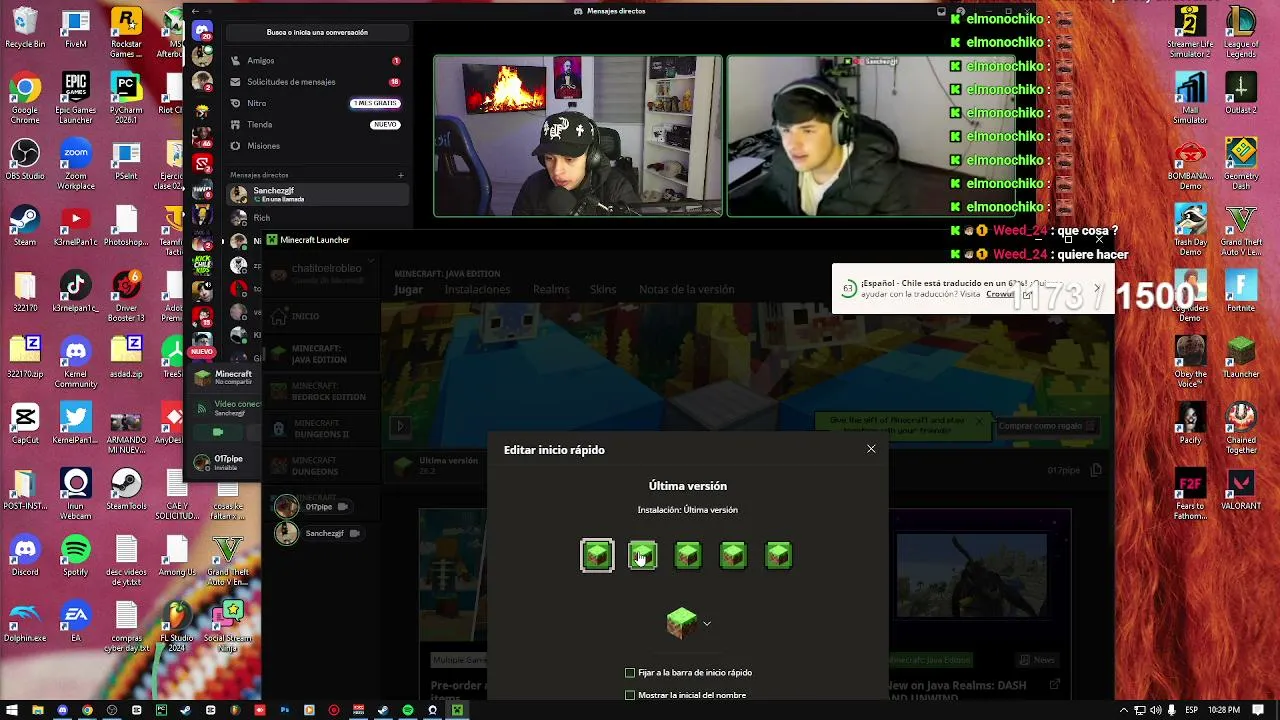Switch to Jugar tab in Minecraft Launcher
This screenshot has height=720, width=1280.
[x=408, y=290]
